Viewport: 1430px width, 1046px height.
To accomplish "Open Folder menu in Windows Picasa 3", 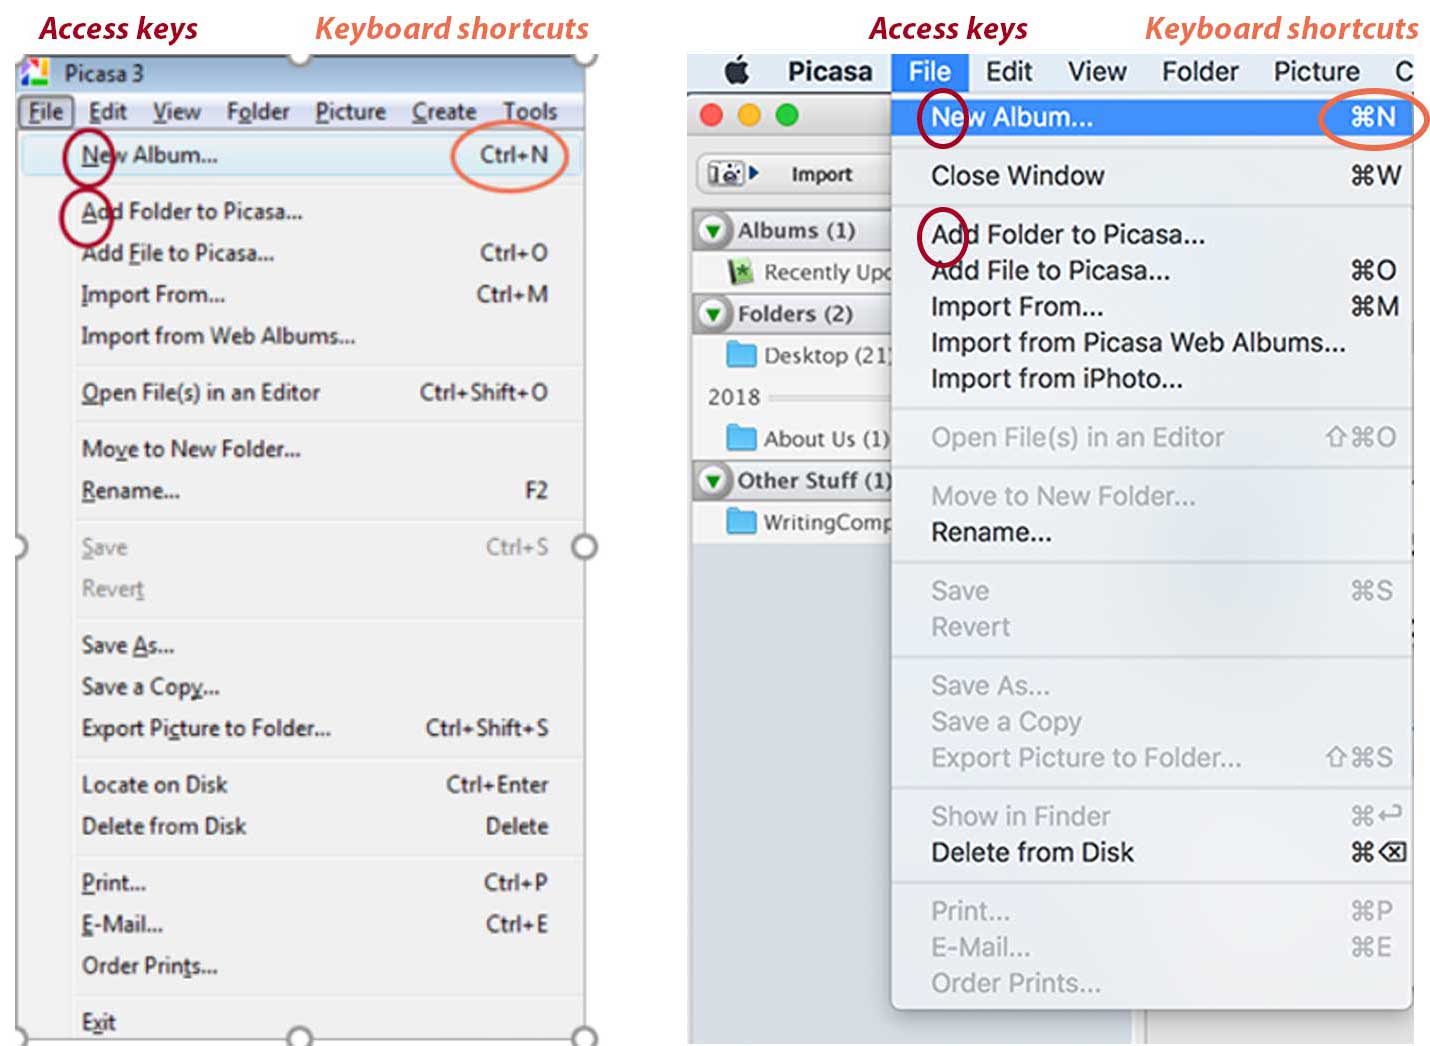I will [x=257, y=111].
